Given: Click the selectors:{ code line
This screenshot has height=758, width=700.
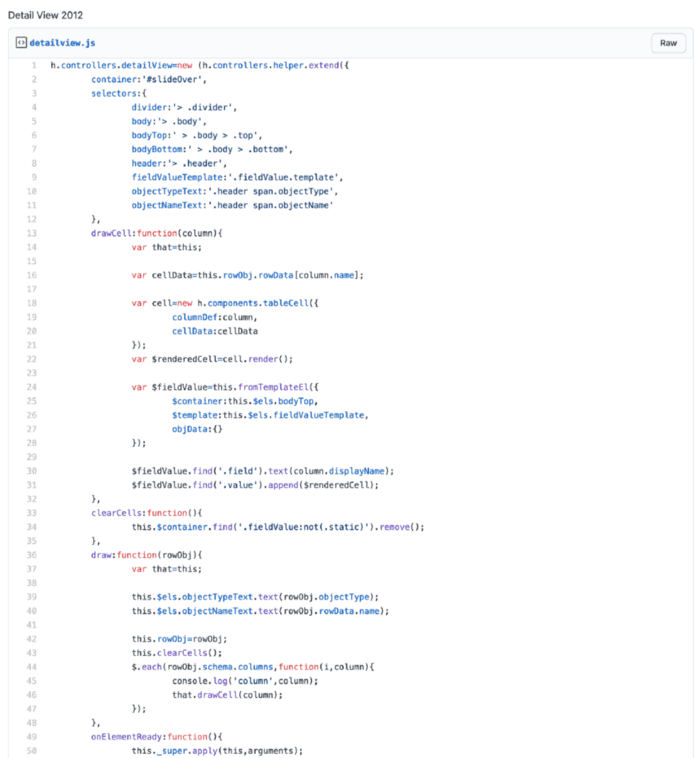Looking at the screenshot, I should 119,93.
